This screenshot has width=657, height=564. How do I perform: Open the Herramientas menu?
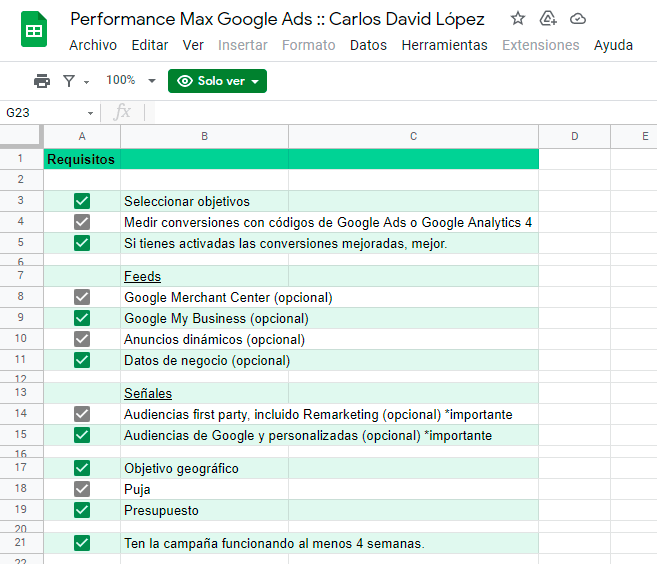(x=445, y=45)
